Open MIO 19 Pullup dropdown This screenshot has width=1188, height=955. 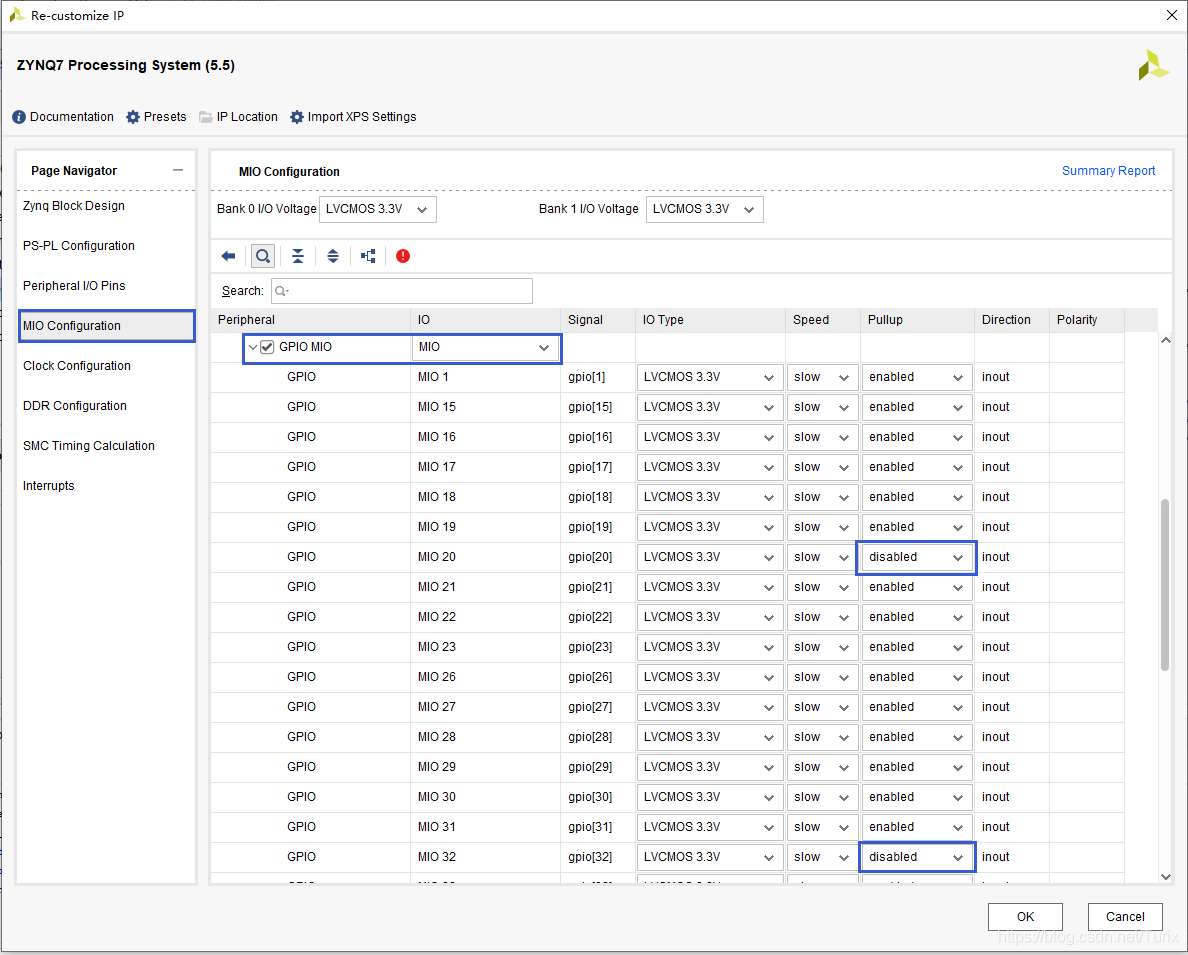tap(916, 528)
